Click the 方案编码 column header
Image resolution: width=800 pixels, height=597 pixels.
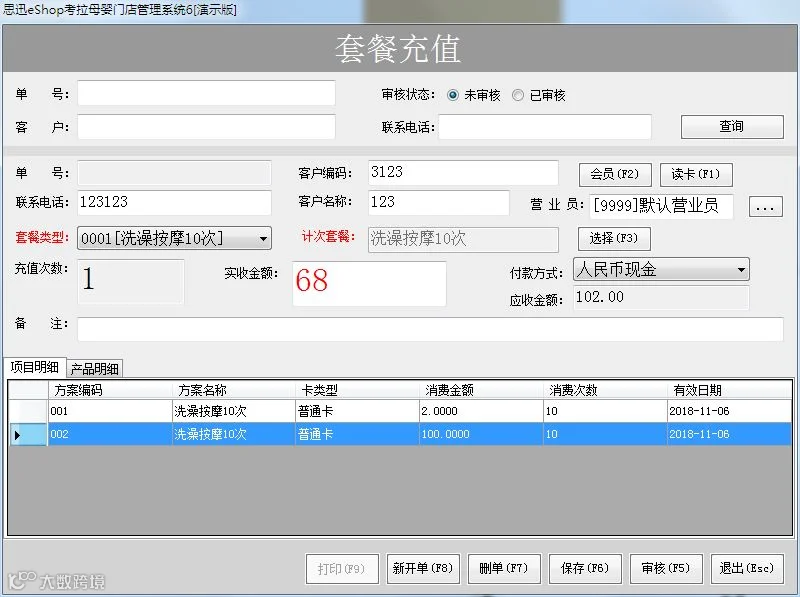point(110,390)
